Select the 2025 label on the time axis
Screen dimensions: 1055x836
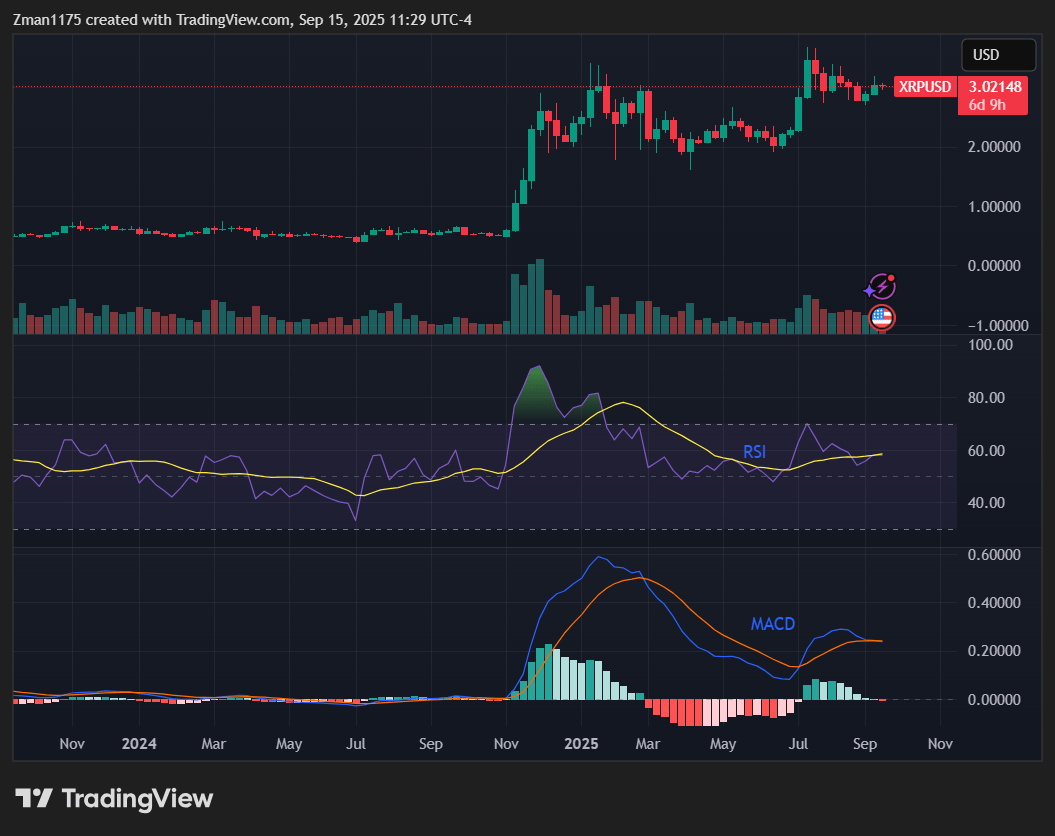point(581,744)
